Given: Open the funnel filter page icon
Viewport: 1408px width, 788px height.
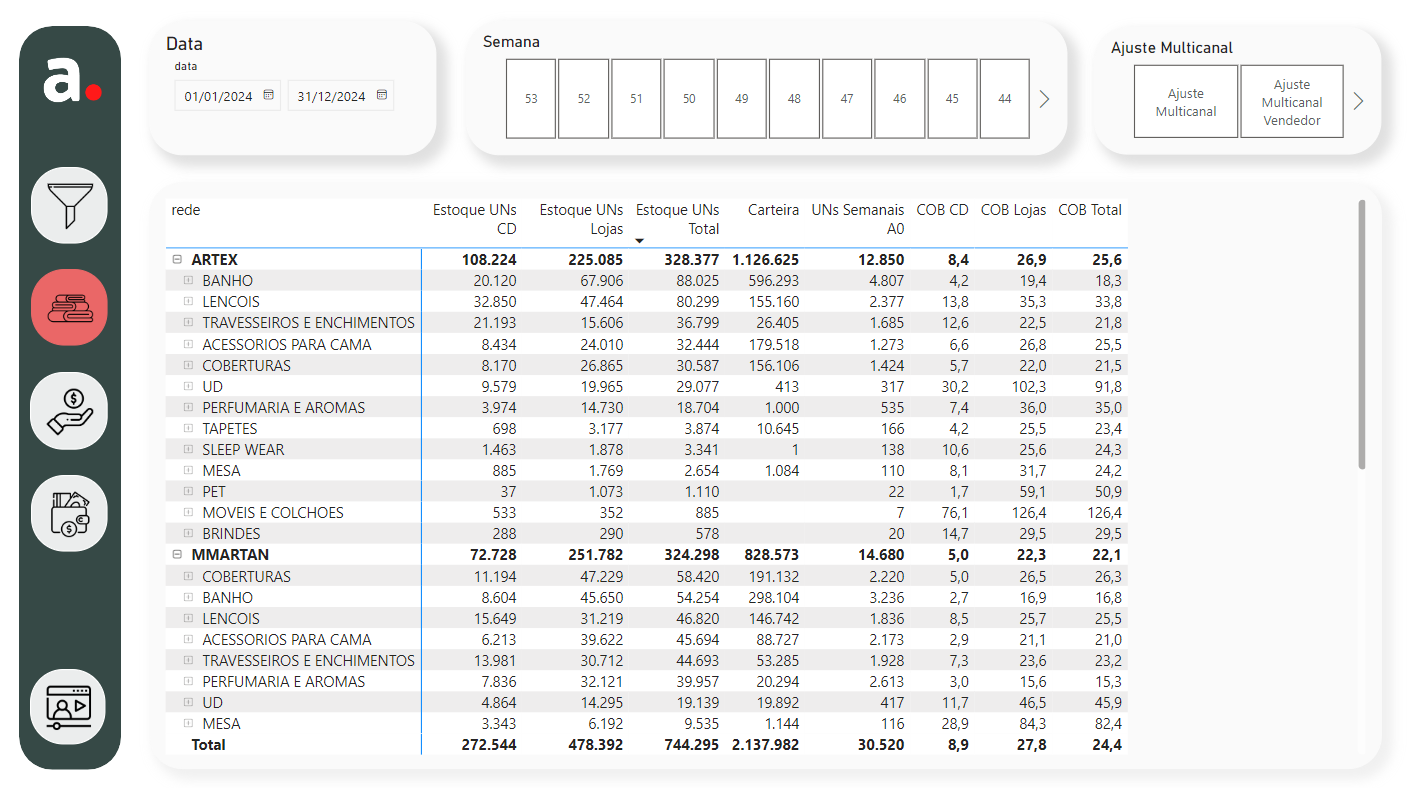Looking at the screenshot, I should point(69,204).
